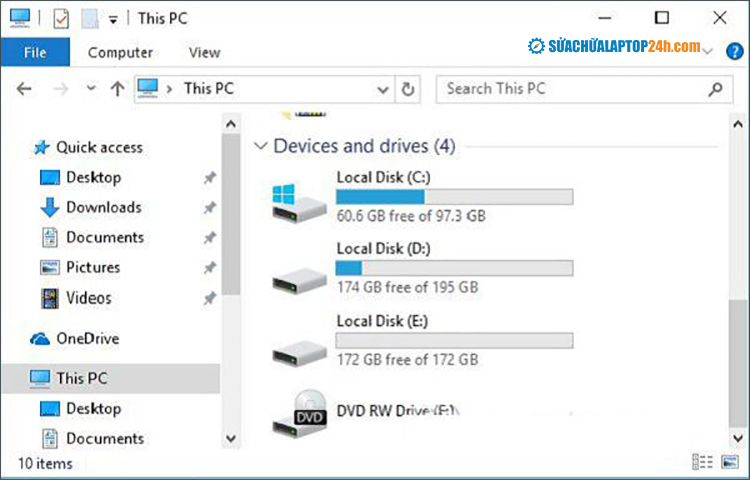This screenshot has height=480, width=750.
Task: Click the pin icon next to Pictures
Action: pyautogui.click(x=210, y=268)
